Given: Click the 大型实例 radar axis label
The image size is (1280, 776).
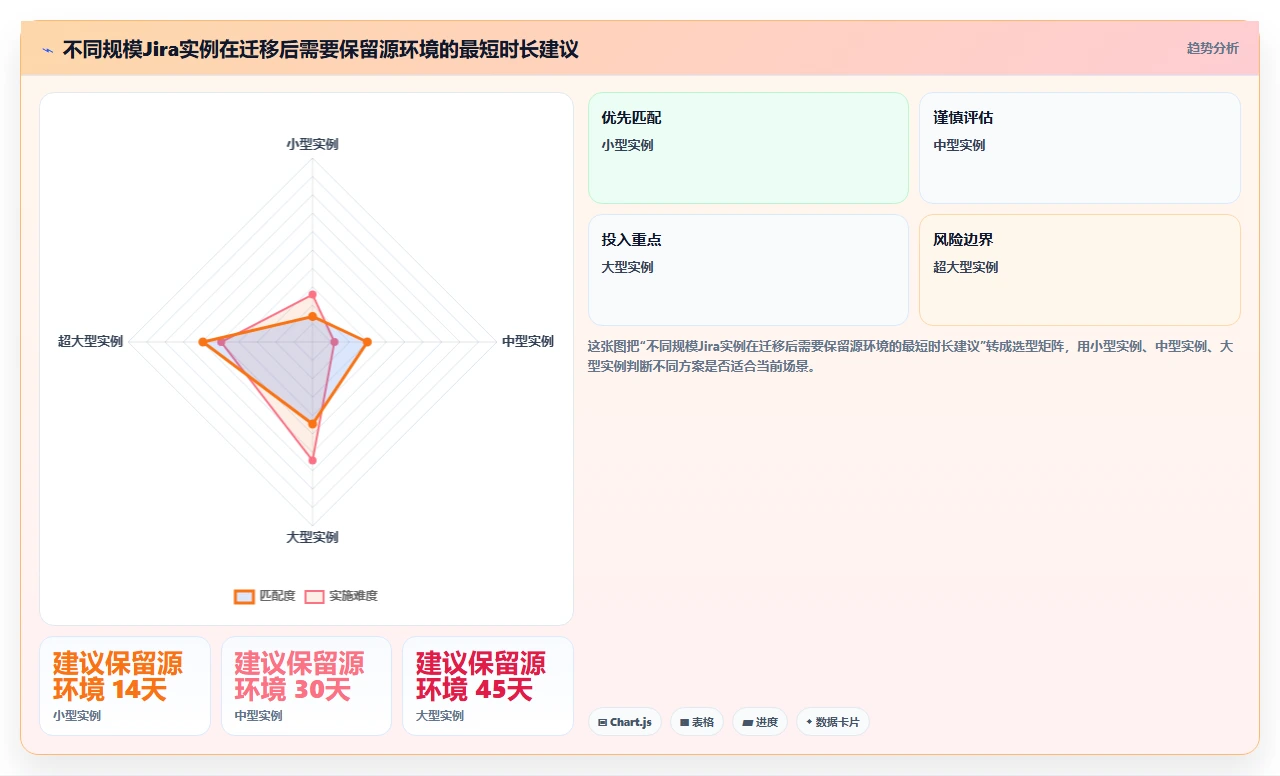Looking at the screenshot, I should click(312, 537).
